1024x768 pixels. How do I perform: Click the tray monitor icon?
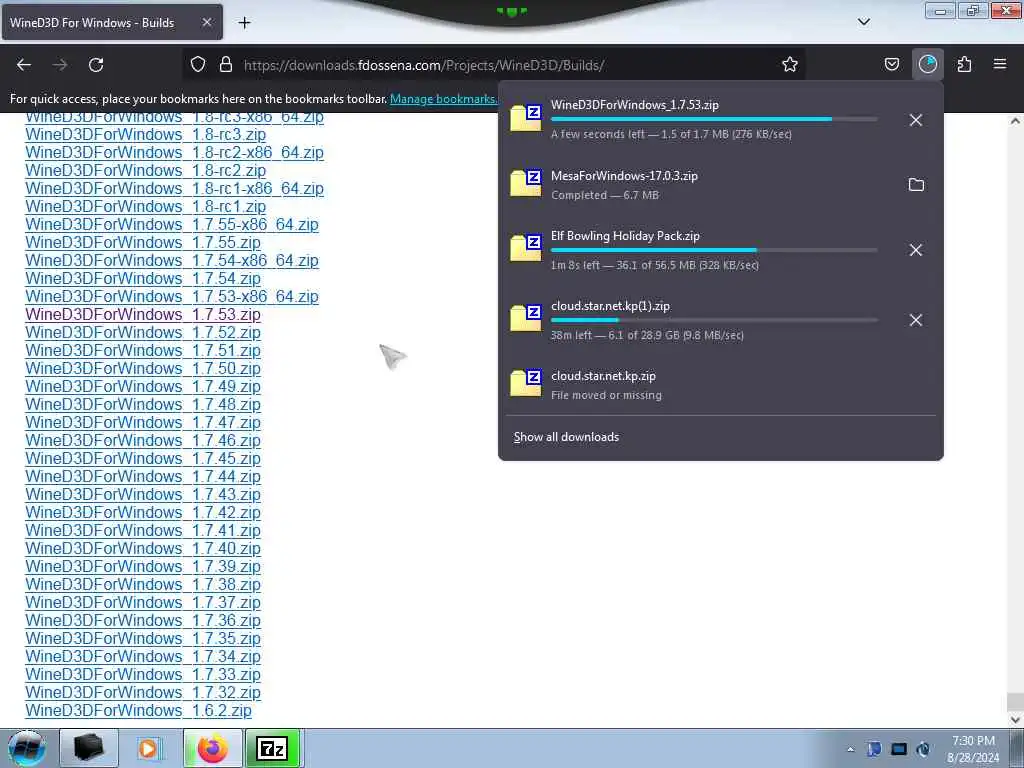pyautogui.click(x=899, y=749)
